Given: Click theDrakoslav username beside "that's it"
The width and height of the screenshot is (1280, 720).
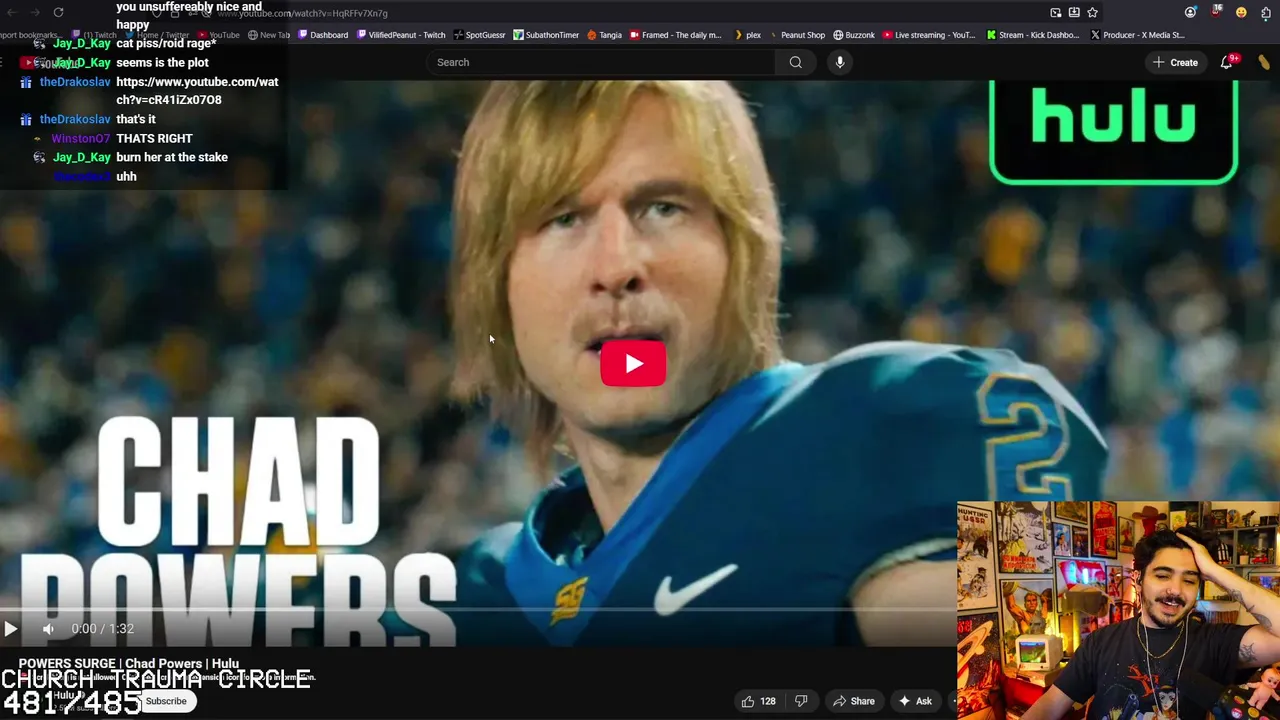Looking at the screenshot, I should pyautogui.click(x=75, y=119).
